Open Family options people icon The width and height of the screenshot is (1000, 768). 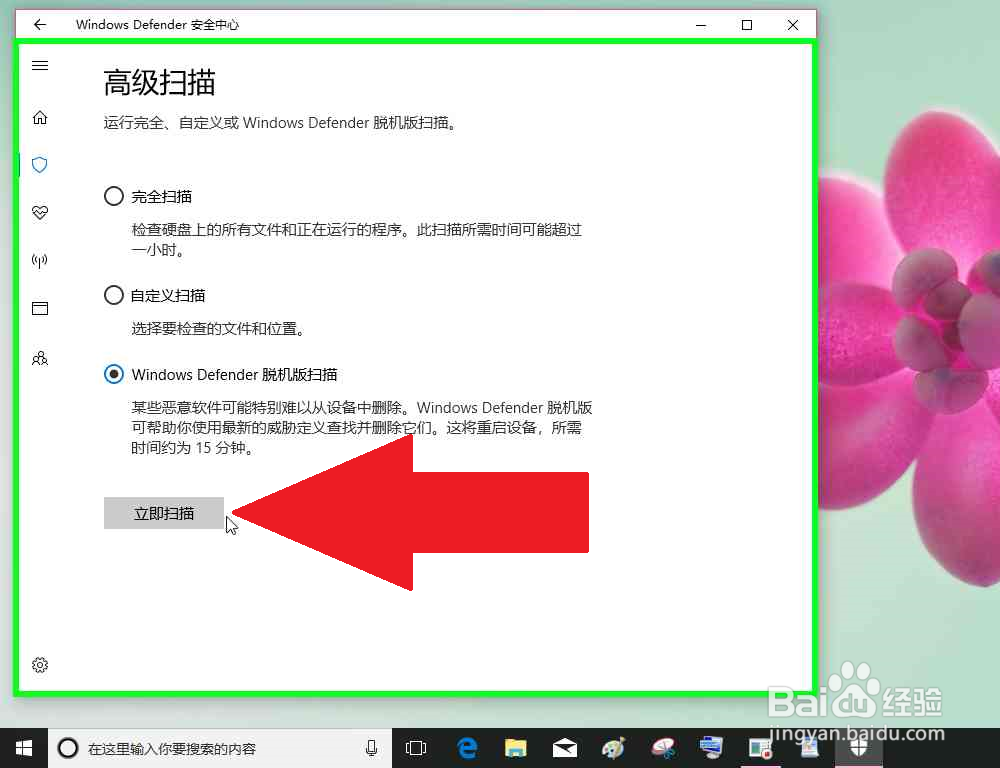[x=40, y=358]
